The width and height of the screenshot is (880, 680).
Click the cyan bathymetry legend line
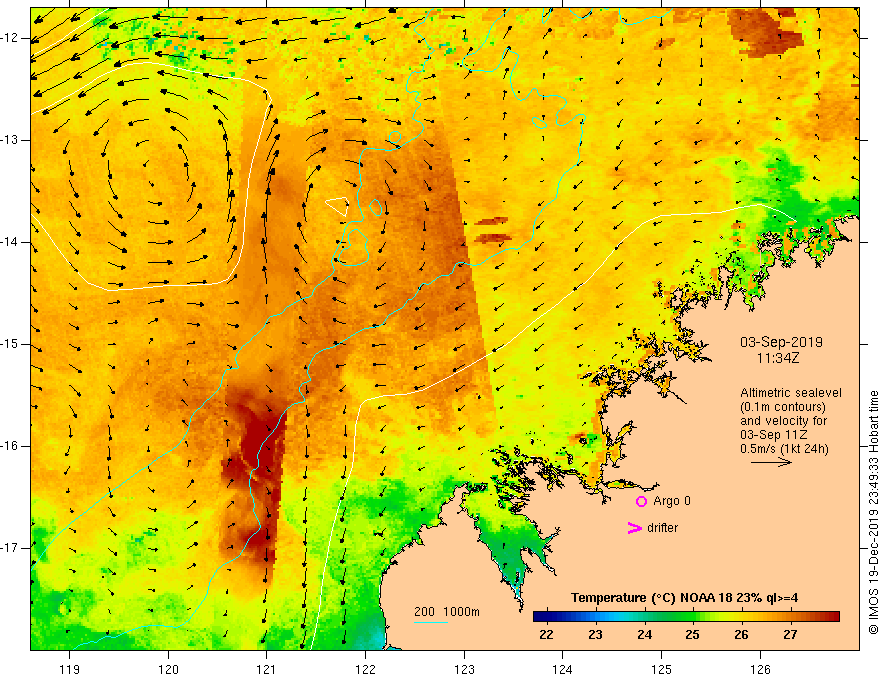click(430, 622)
